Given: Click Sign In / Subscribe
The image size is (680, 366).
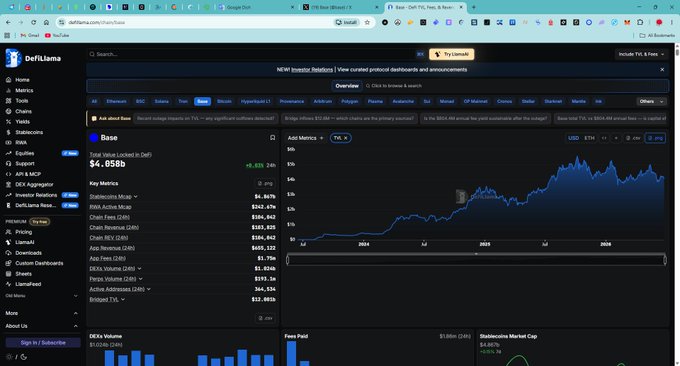Looking at the screenshot, I should point(43,343).
